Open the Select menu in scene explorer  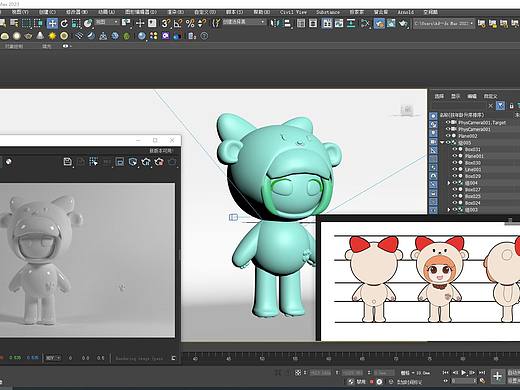click(439, 96)
